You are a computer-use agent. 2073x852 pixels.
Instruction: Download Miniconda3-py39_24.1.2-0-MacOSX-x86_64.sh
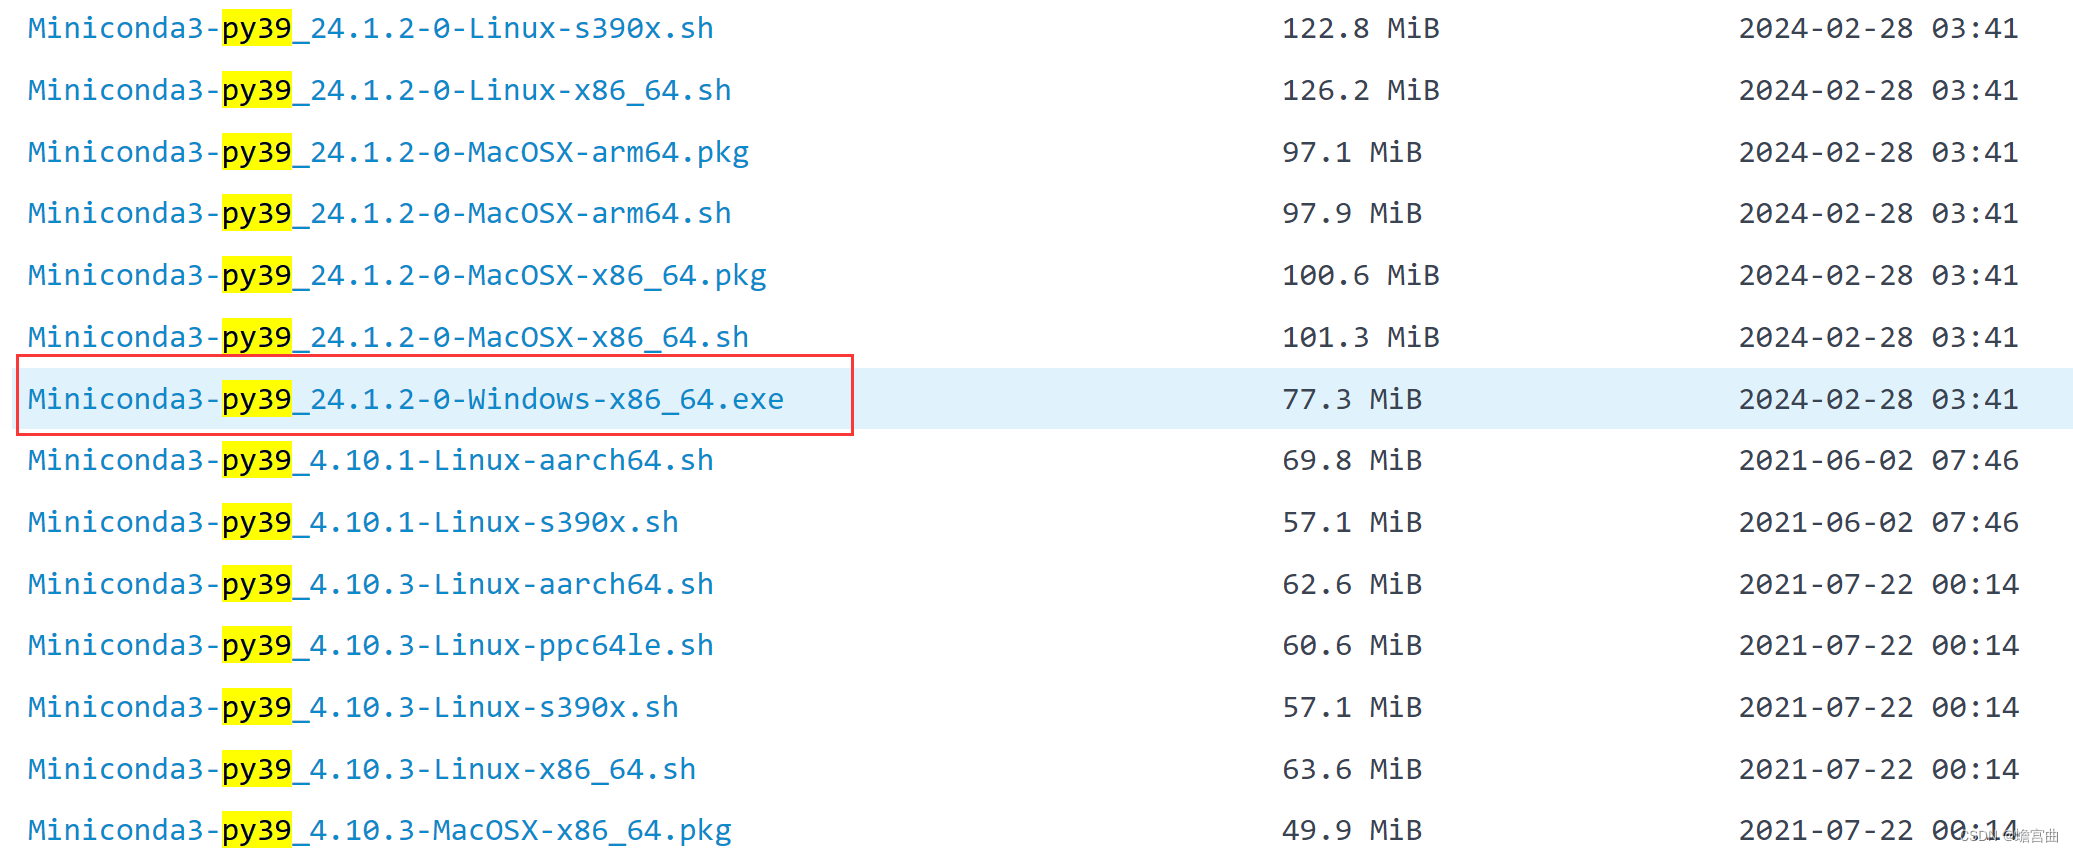pos(388,338)
